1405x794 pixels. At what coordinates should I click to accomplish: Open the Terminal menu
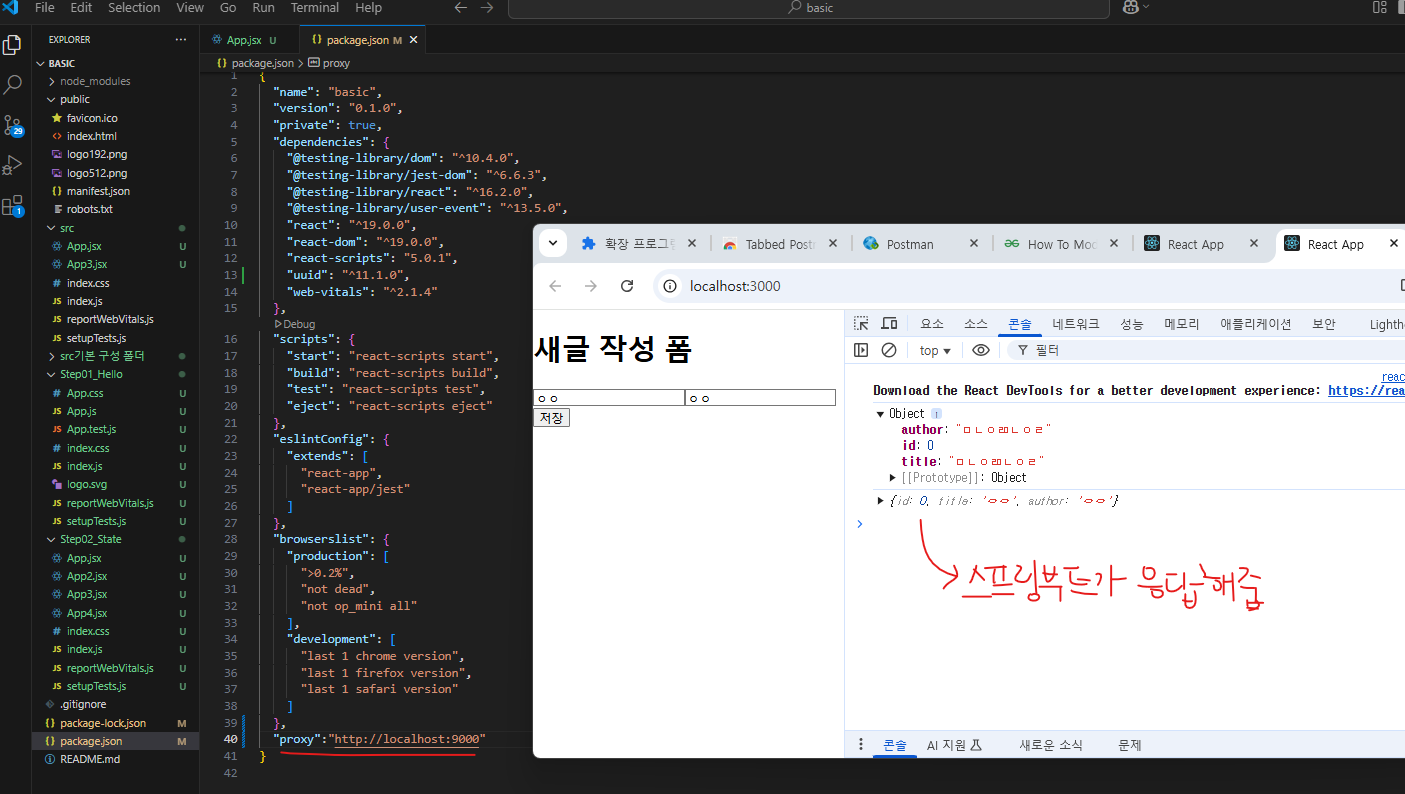pos(314,8)
